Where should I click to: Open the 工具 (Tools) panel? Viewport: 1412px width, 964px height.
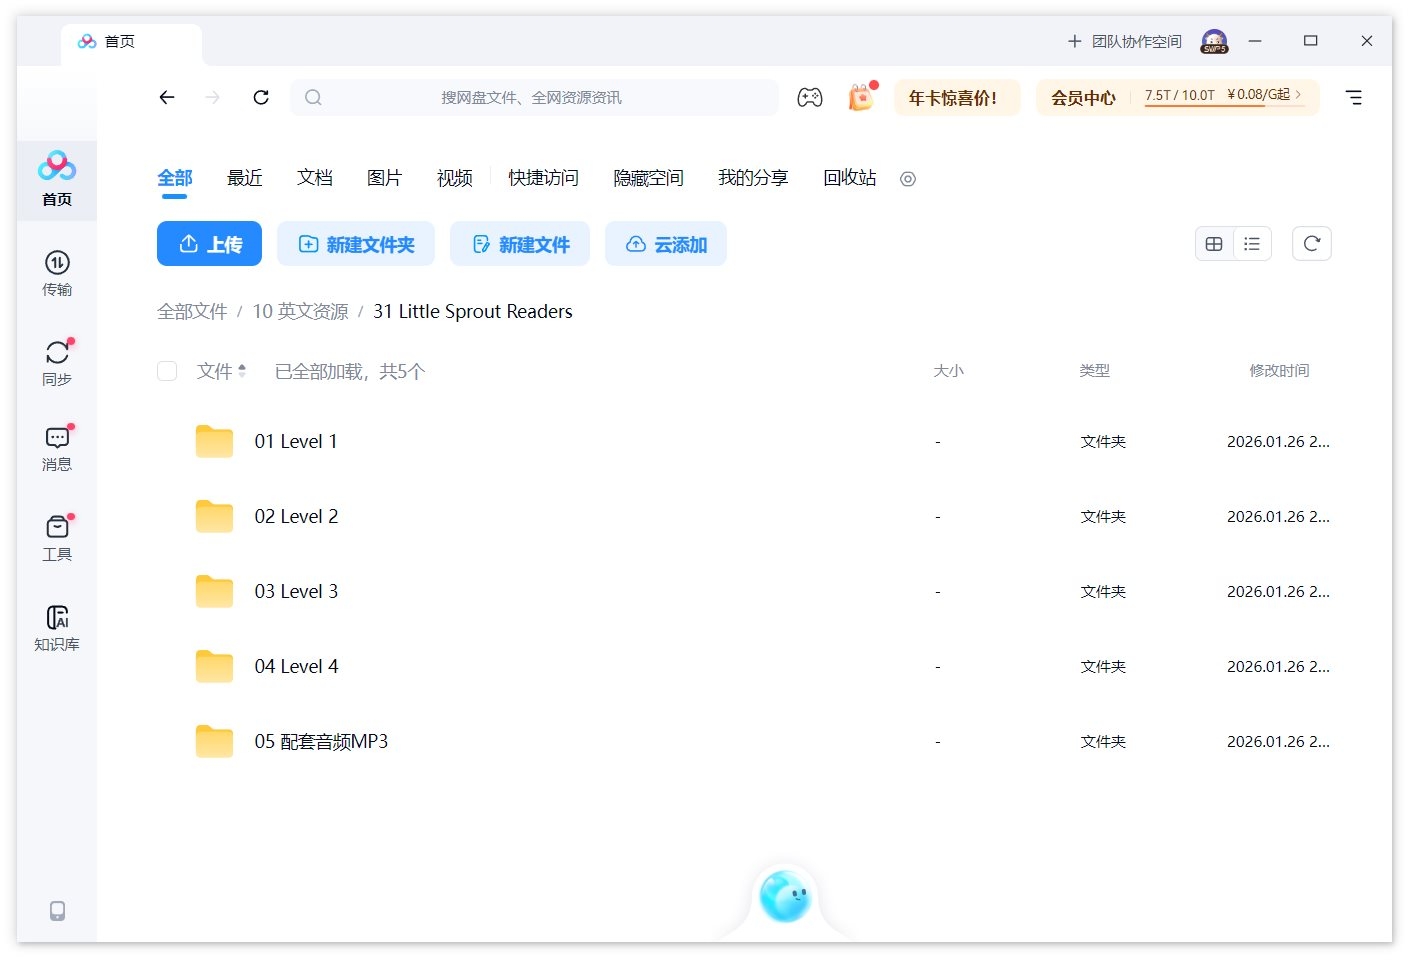[x=57, y=536]
